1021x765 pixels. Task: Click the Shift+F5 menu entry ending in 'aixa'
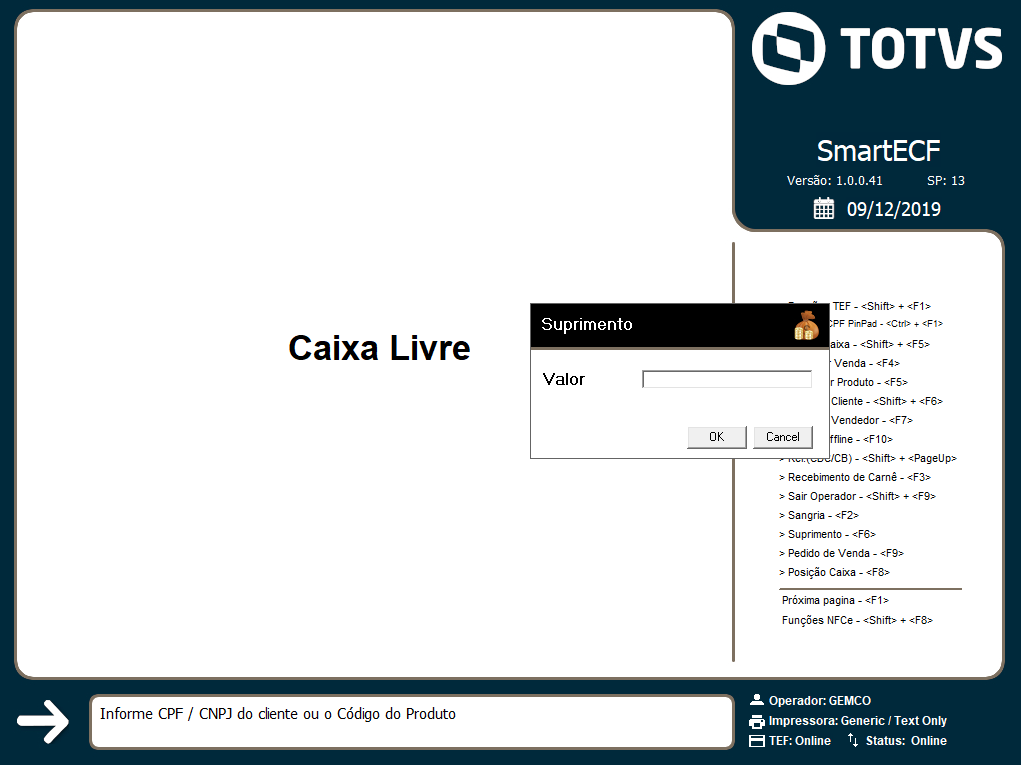(x=879, y=344)
